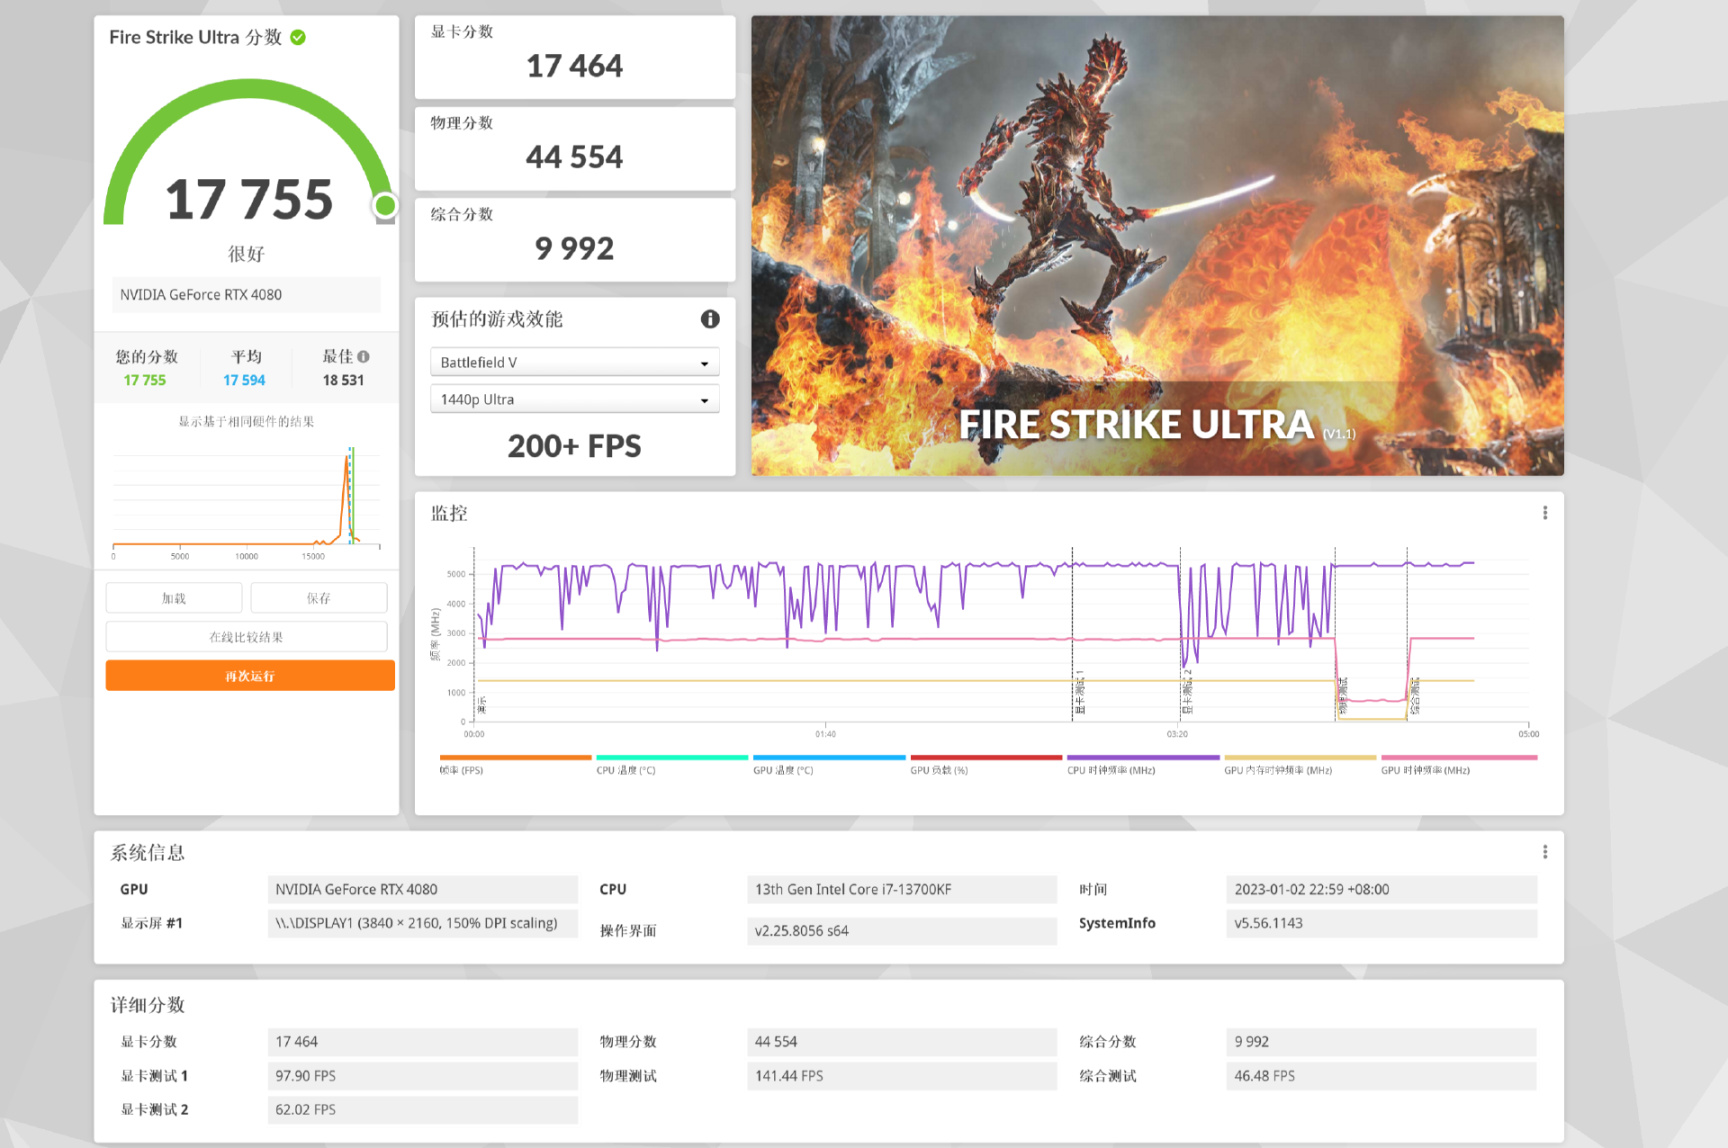1728x1148 pixels.
Task: Click the 系统信息 section heading
Action: pos(147,852)
